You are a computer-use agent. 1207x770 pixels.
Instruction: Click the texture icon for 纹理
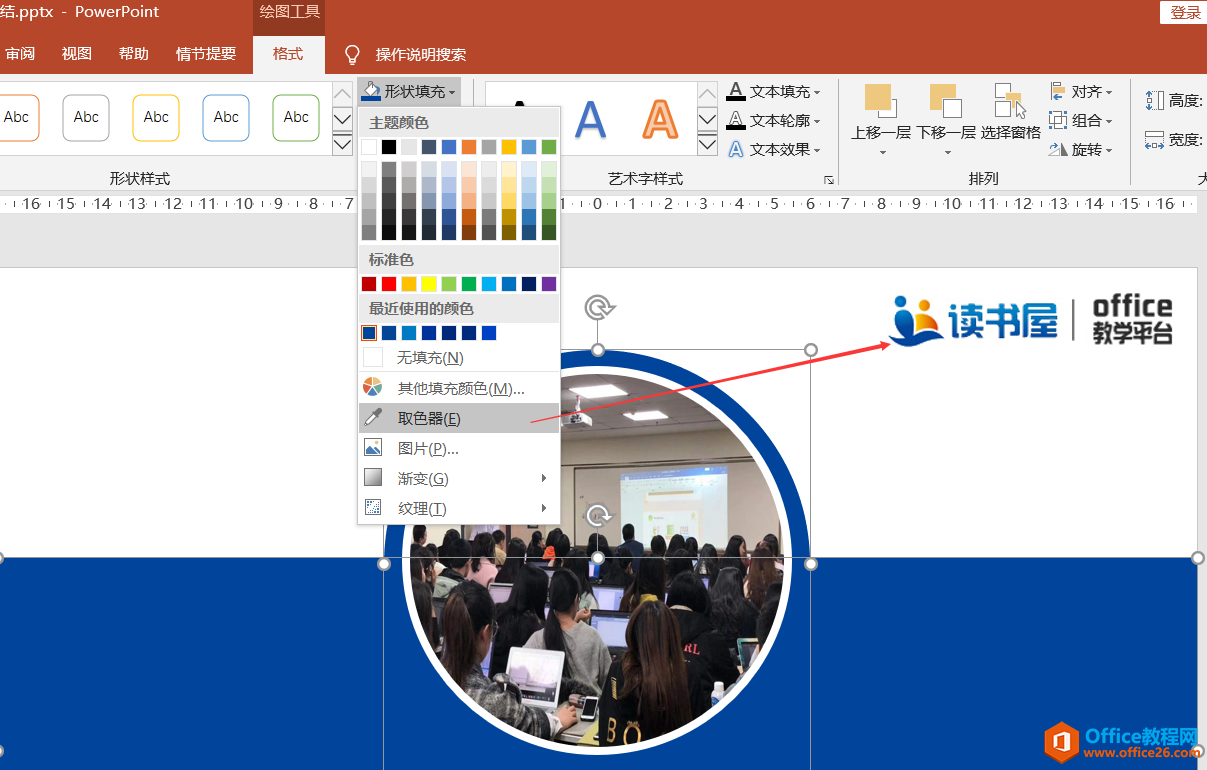pyautogui.click(x=373, y=507)
